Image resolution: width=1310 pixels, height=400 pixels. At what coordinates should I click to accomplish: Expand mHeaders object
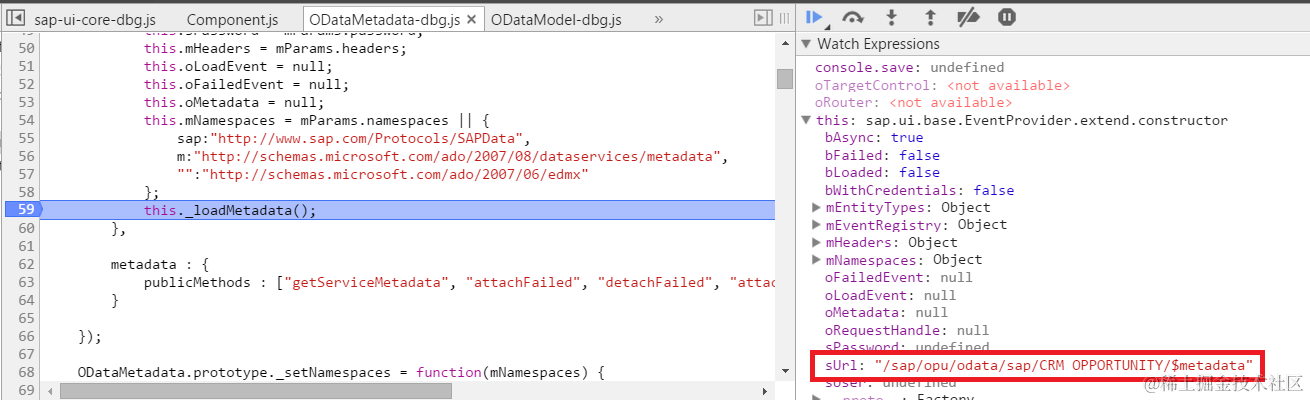click(x=819, y=242)
